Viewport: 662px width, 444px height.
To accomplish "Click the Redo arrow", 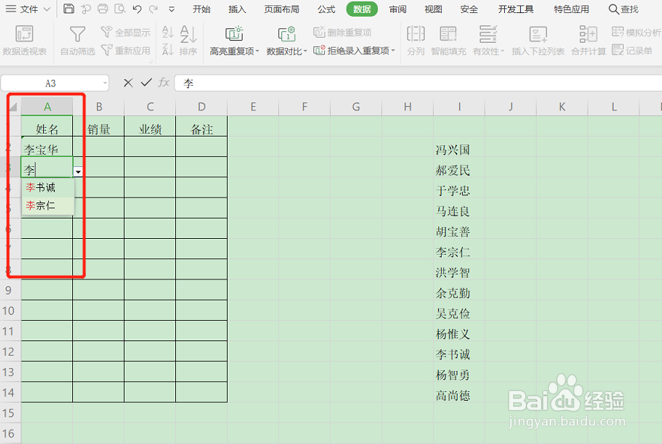I will 154,9.
